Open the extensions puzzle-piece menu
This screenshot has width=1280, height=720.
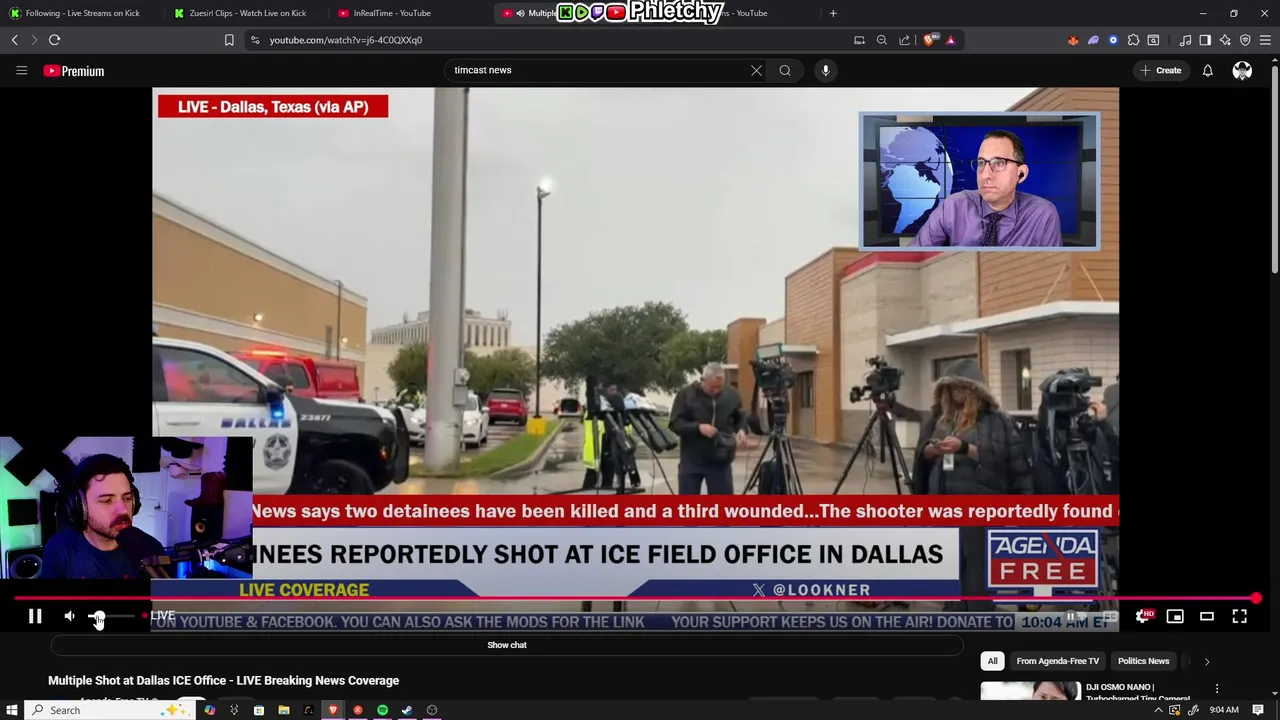1133,40
